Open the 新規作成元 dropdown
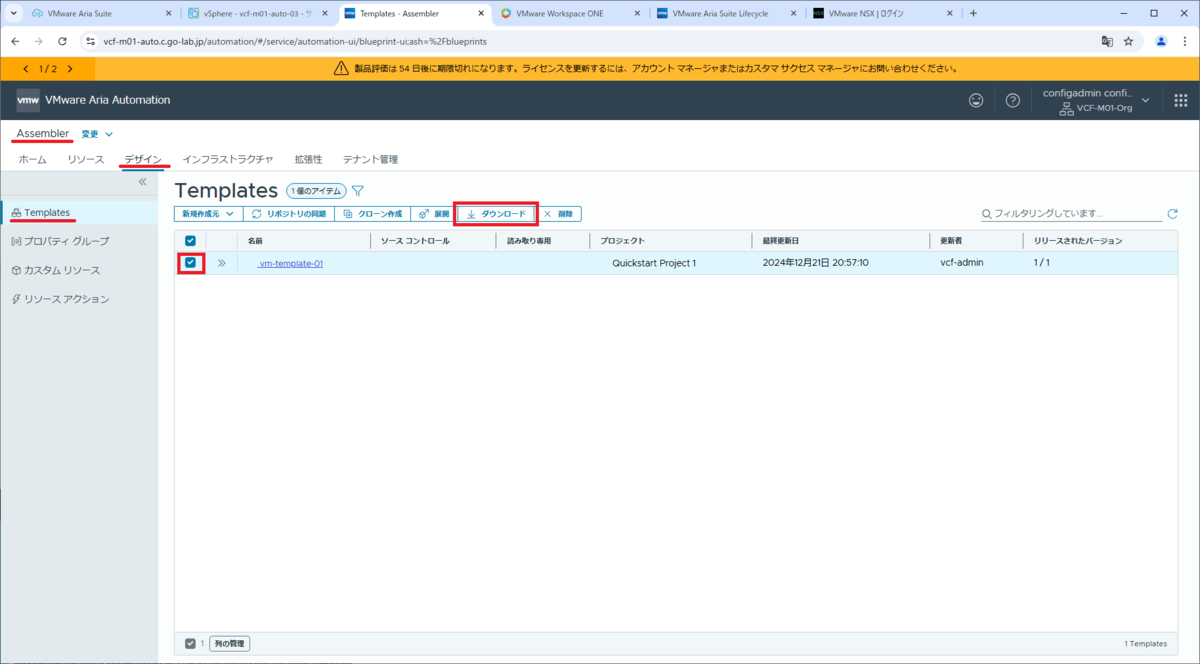Viewport: 1200px width, 664px height. point(208,214)
